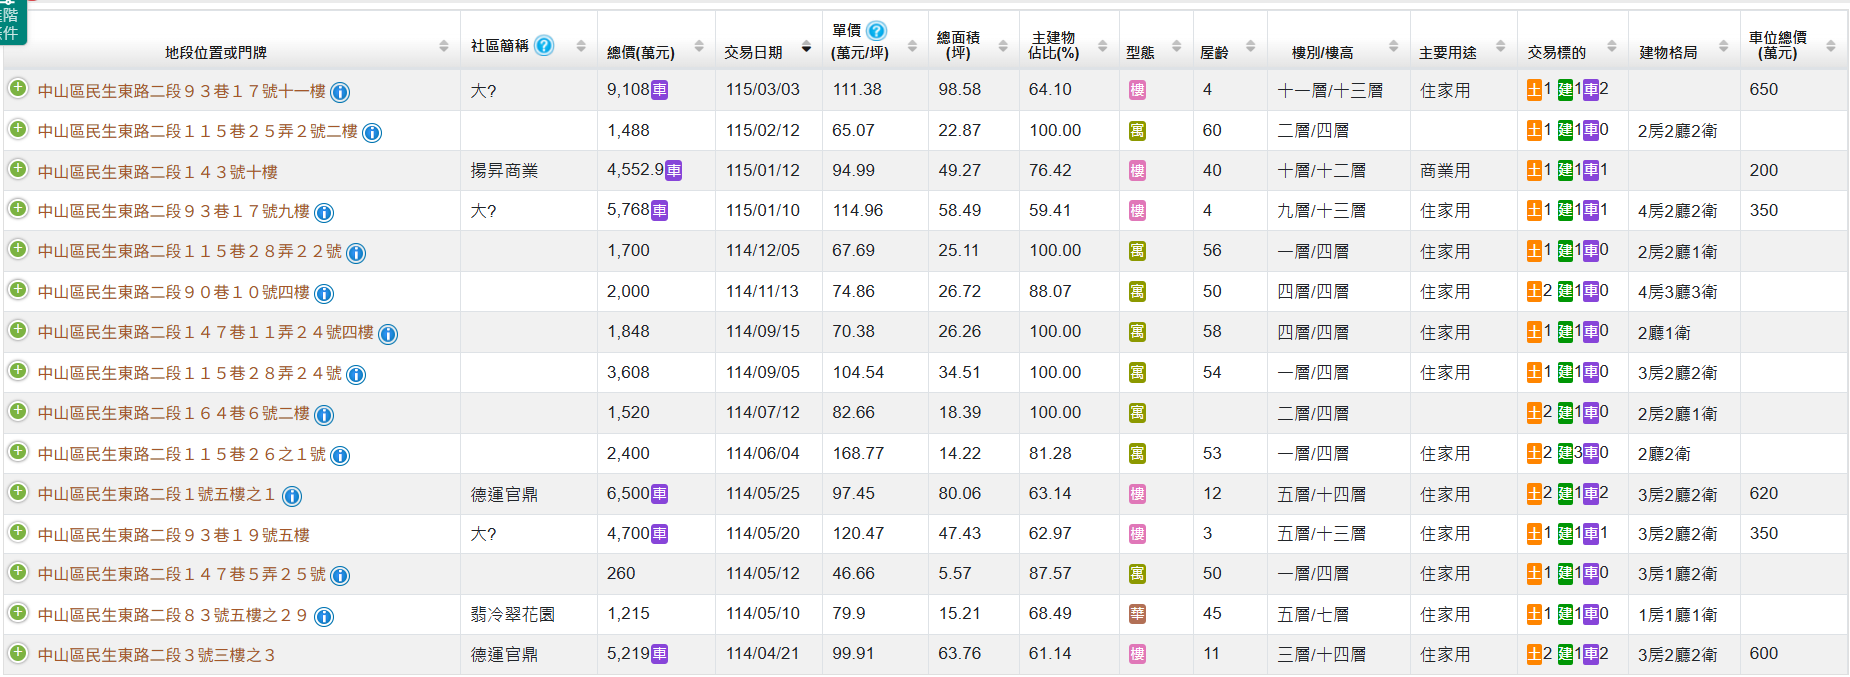Screen dimensions: 1850x677
Task: Open info icon for 115巷25弄2號二樓
Action: [372, 132]
